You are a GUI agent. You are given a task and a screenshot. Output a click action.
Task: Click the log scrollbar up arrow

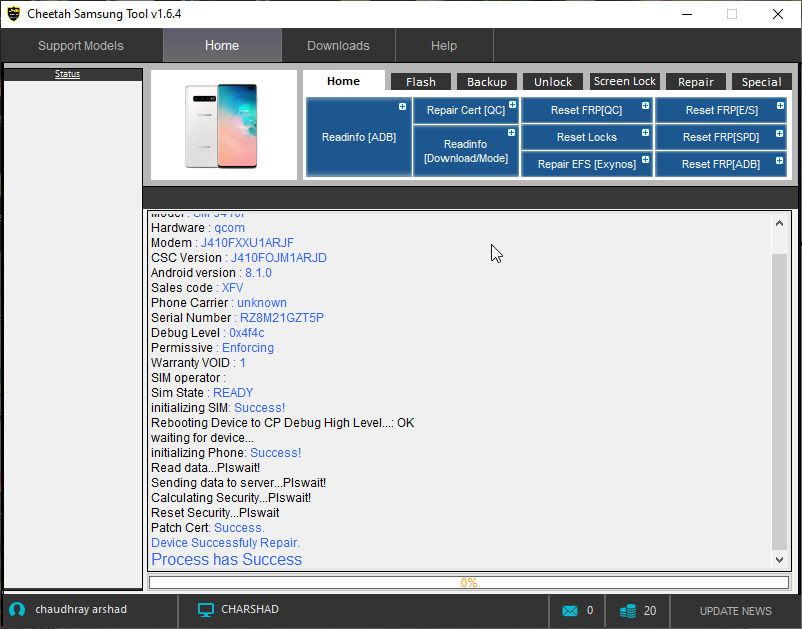point(779,223)
